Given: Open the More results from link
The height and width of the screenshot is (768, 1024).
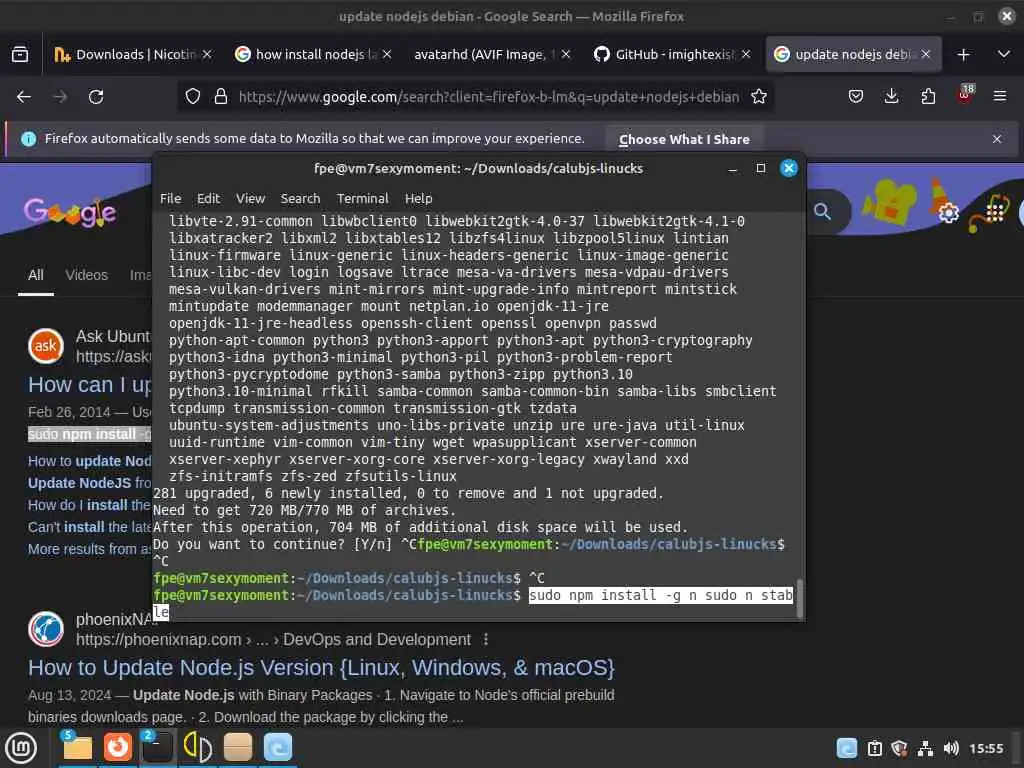Looking at the screenshot, I should [x=89, y=549].
